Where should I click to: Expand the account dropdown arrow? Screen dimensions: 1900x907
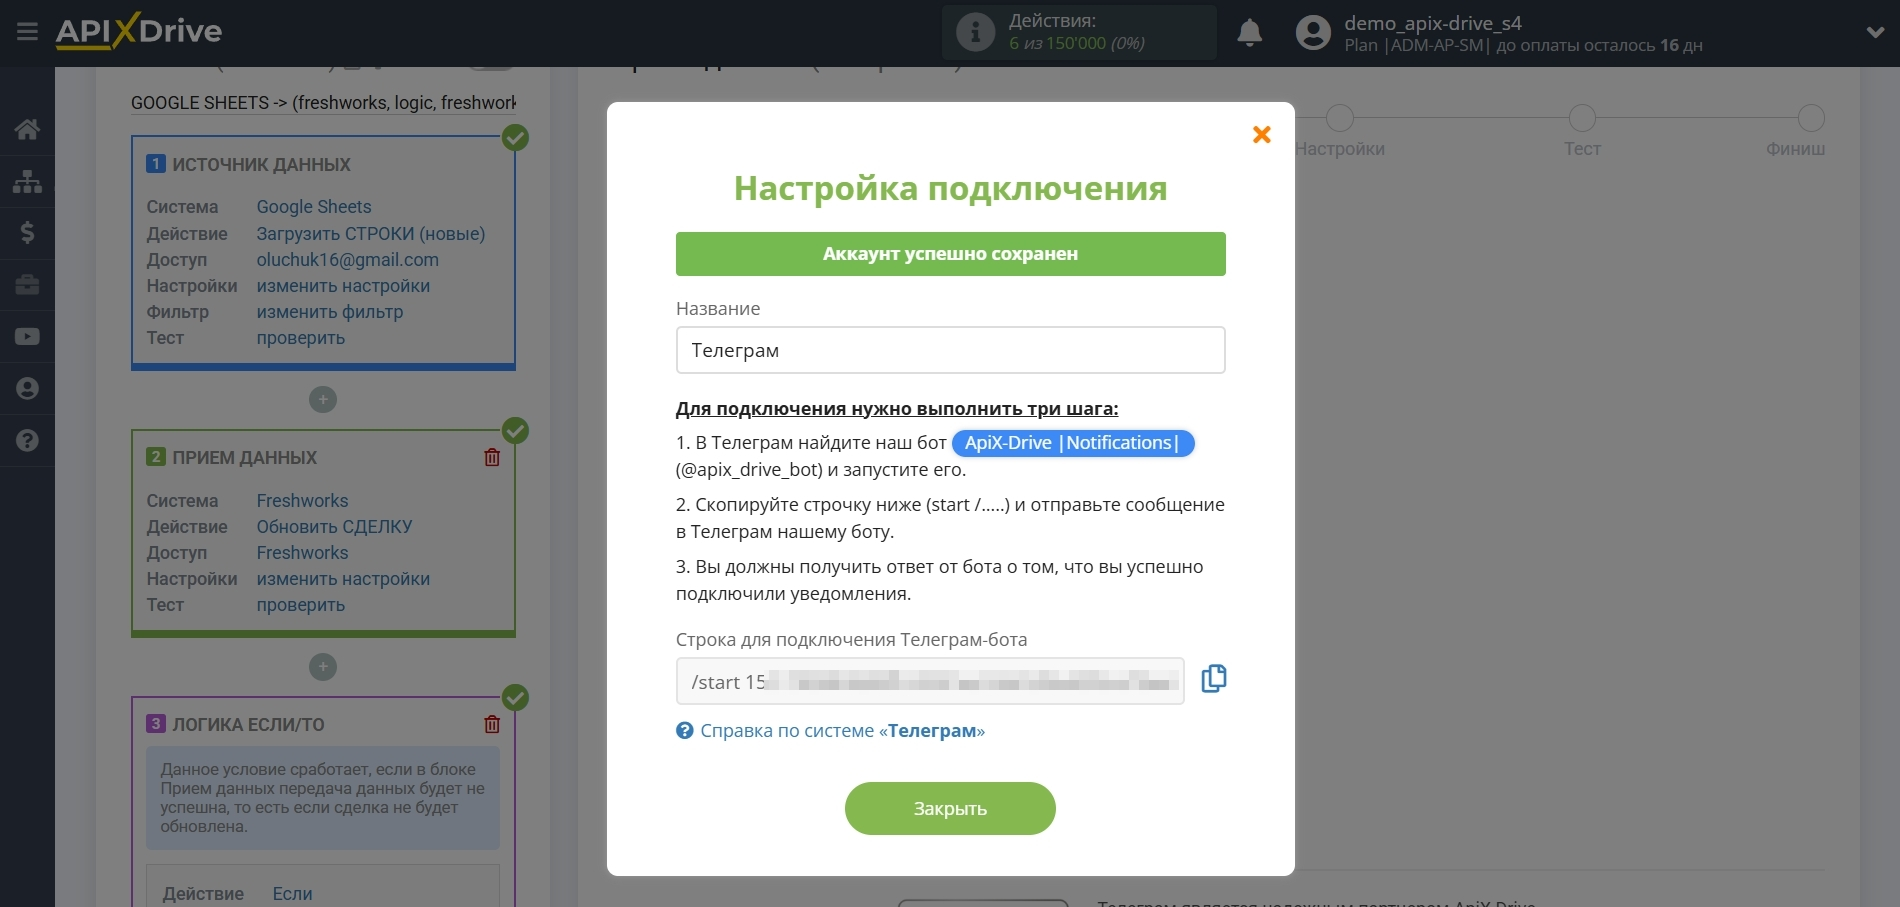point(1875,32)
